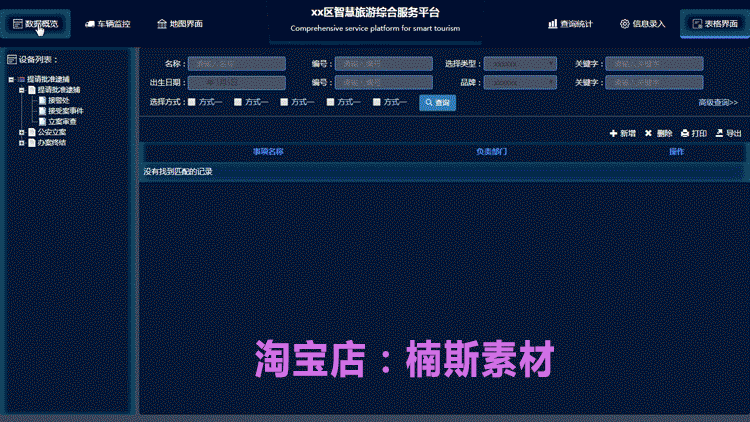Focus the 编号 field beside 名称
The height and width of the screenshot is (422, 750).
384,64
